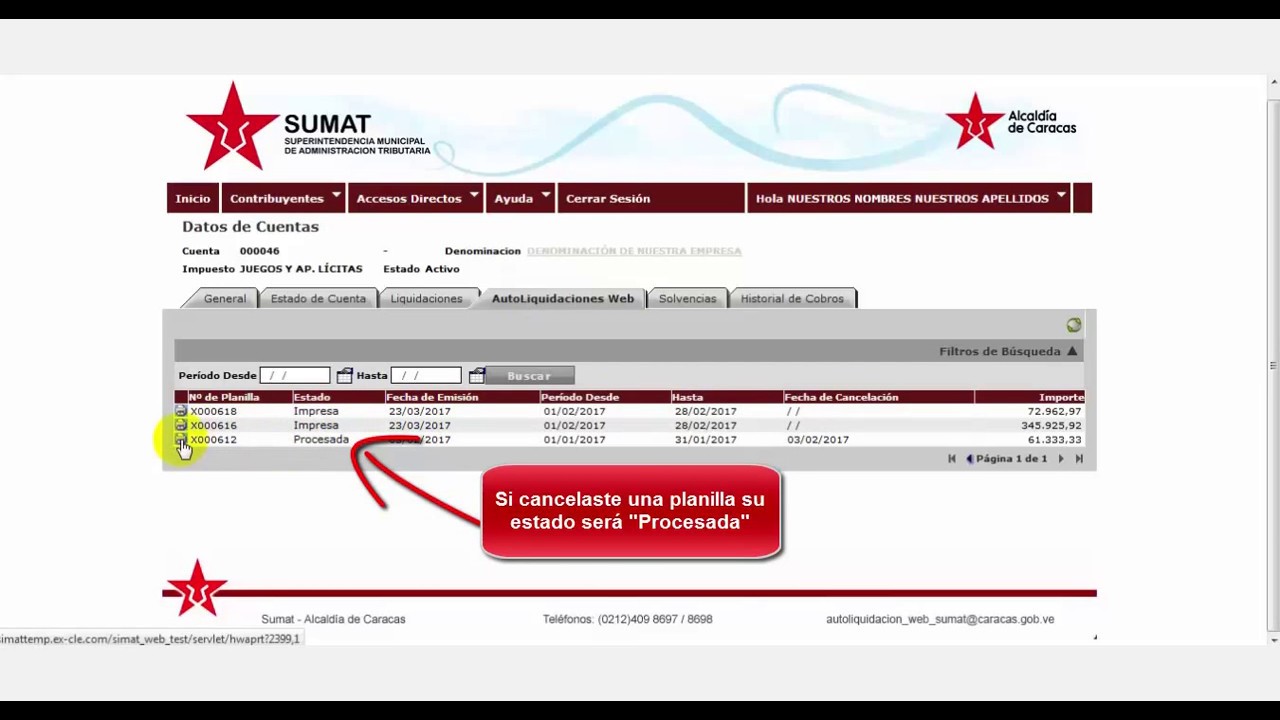Open calendar picker next to Hasta field
The width and height of the screenshot is (1280, 720).
(x=477, y=376)
